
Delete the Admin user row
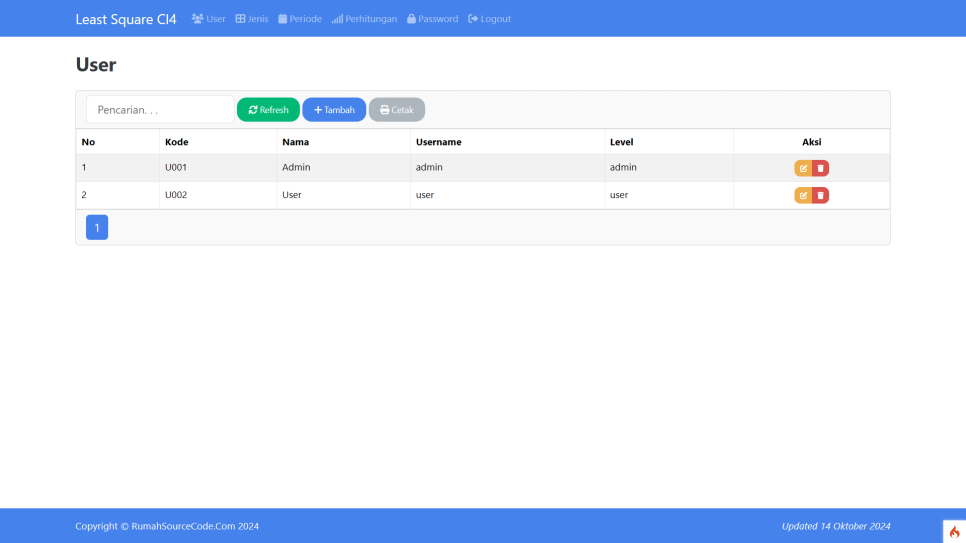coord(820,168)
